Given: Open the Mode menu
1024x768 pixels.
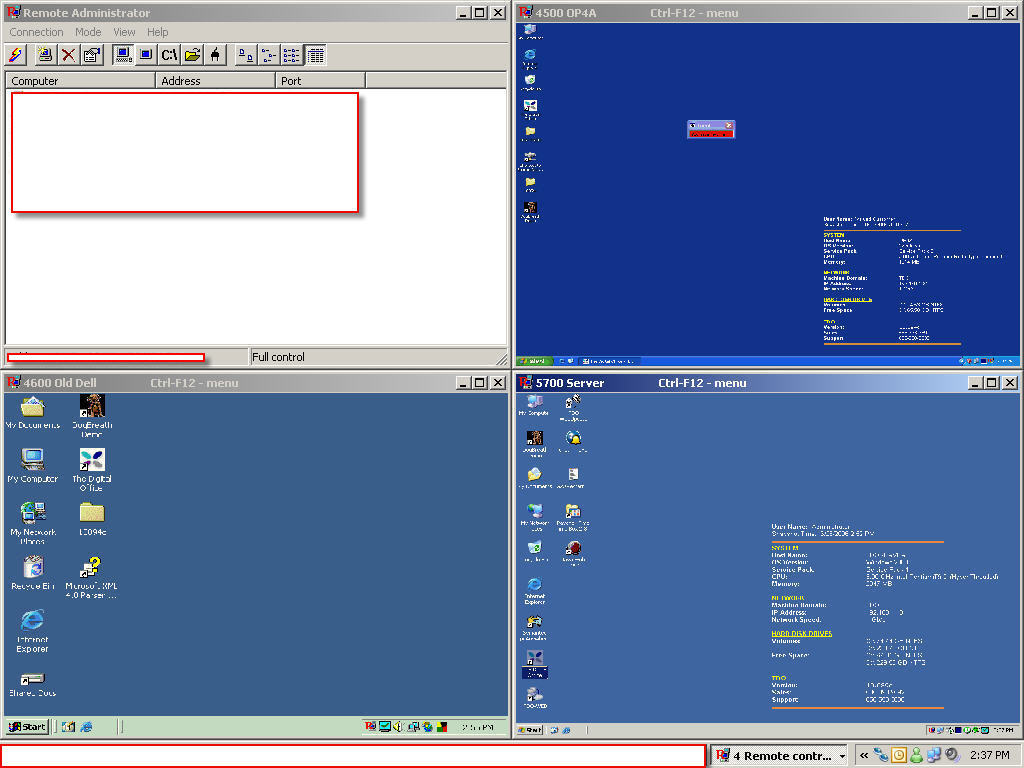Looking at the screenshot, I should [x=88, y=32].
